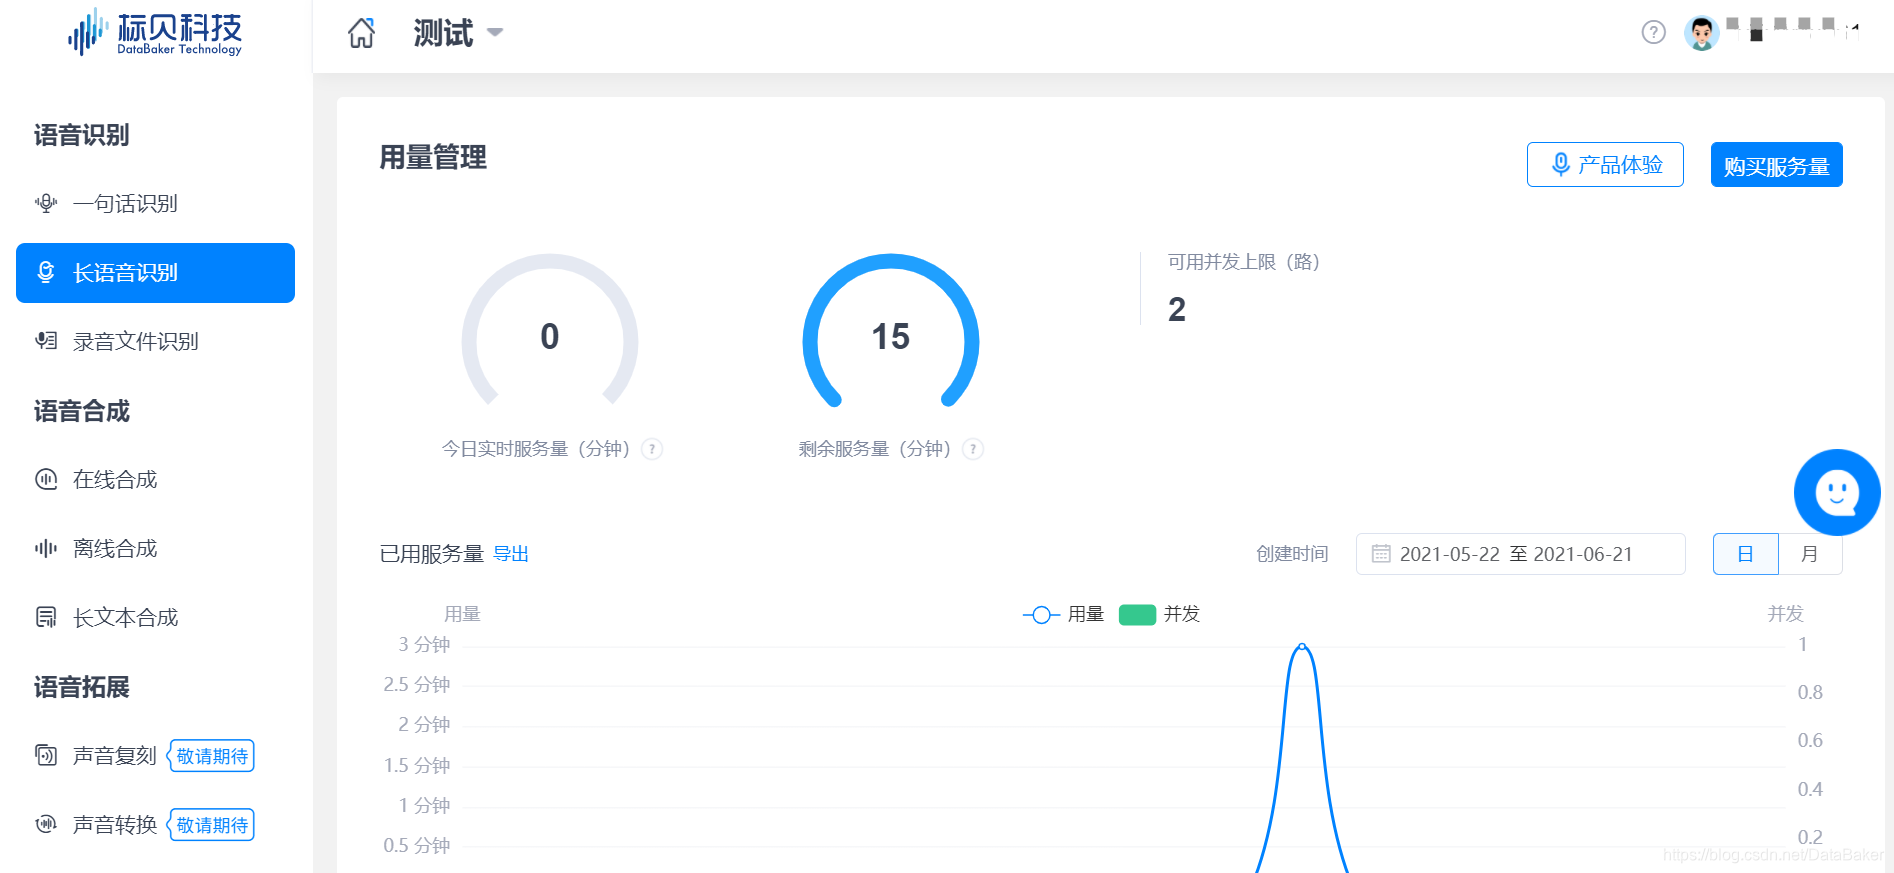Open the chat assistant floating button
The image size is (1894, 873).
pyautogui.click(x=1837, y=492)
